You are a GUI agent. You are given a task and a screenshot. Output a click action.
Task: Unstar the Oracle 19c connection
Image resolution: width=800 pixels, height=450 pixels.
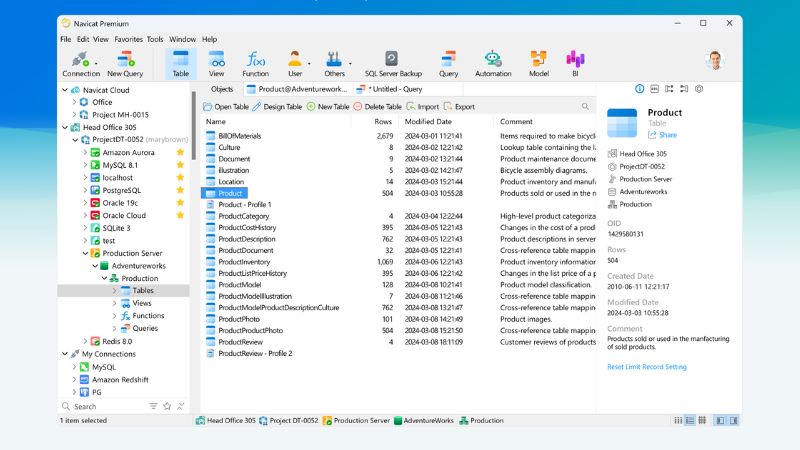point(180,203)
